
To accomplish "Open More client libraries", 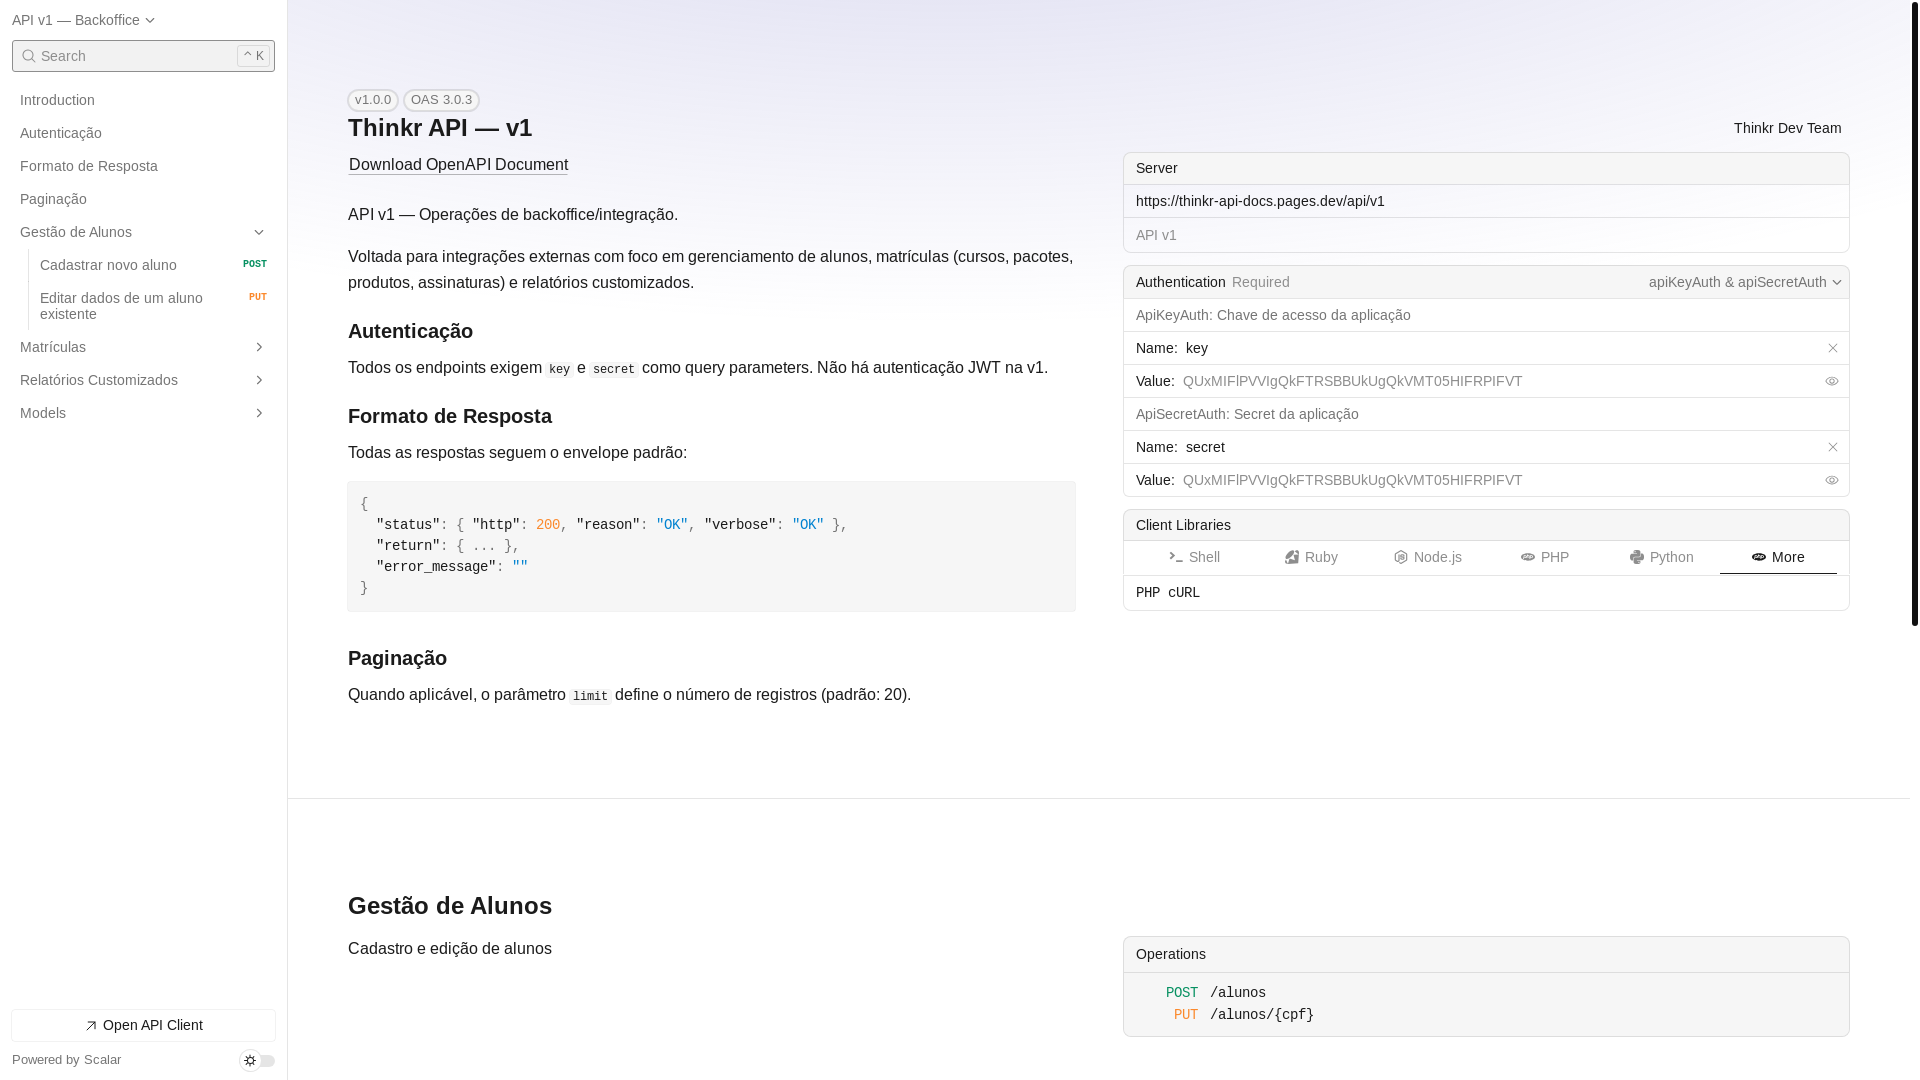I will (1778, 557).
